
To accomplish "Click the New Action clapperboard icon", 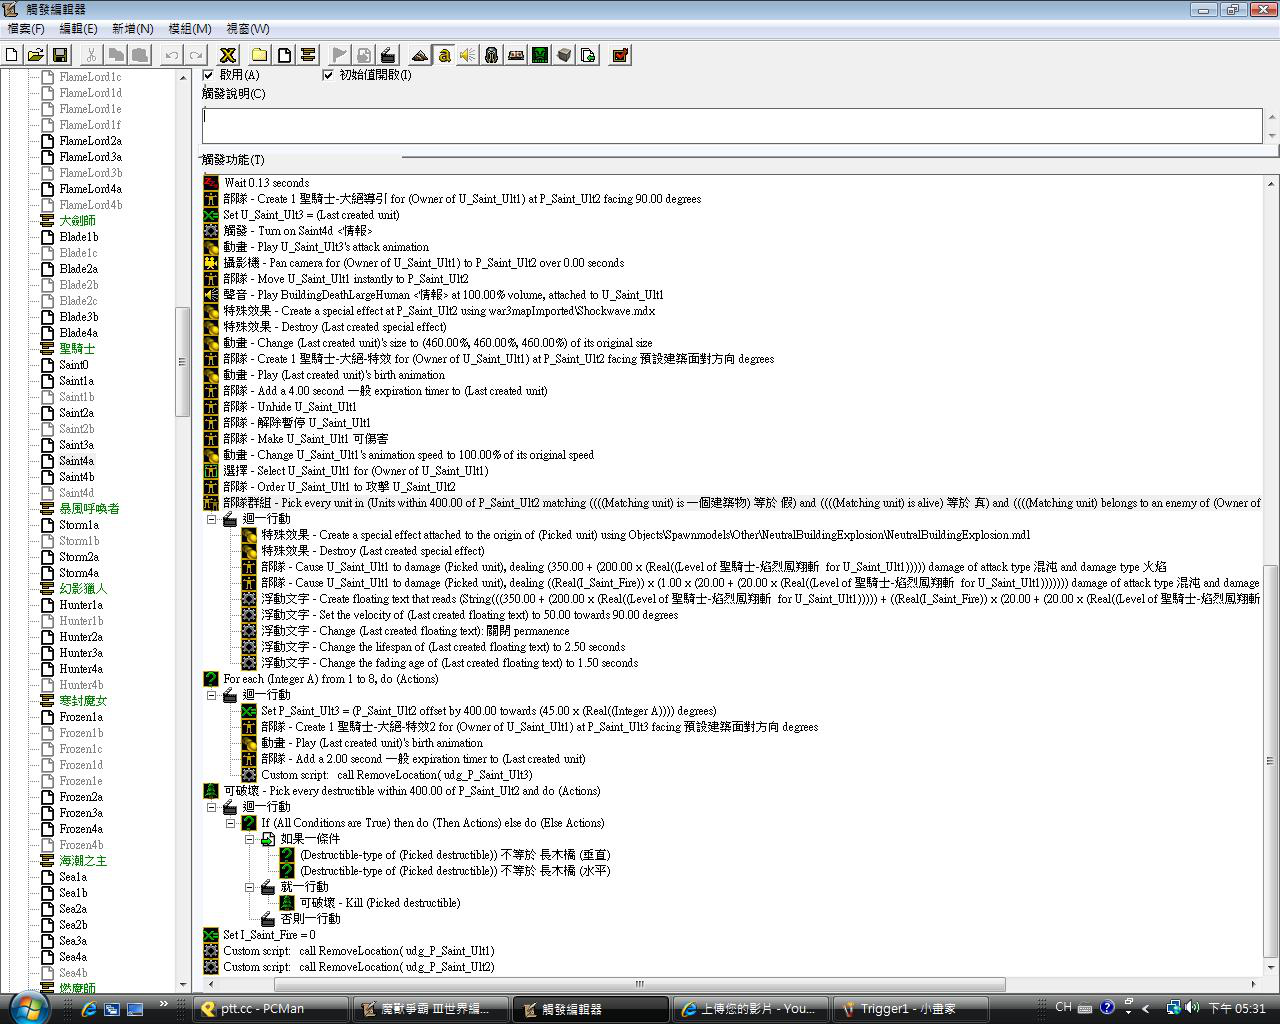I will tap(388, 55).
